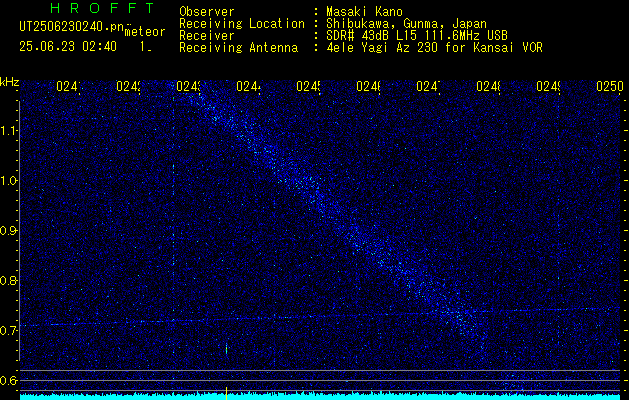This screenshot has height=400, width=629.
Task: Click the 0242 time marker
Action: [x=129, y=86]
